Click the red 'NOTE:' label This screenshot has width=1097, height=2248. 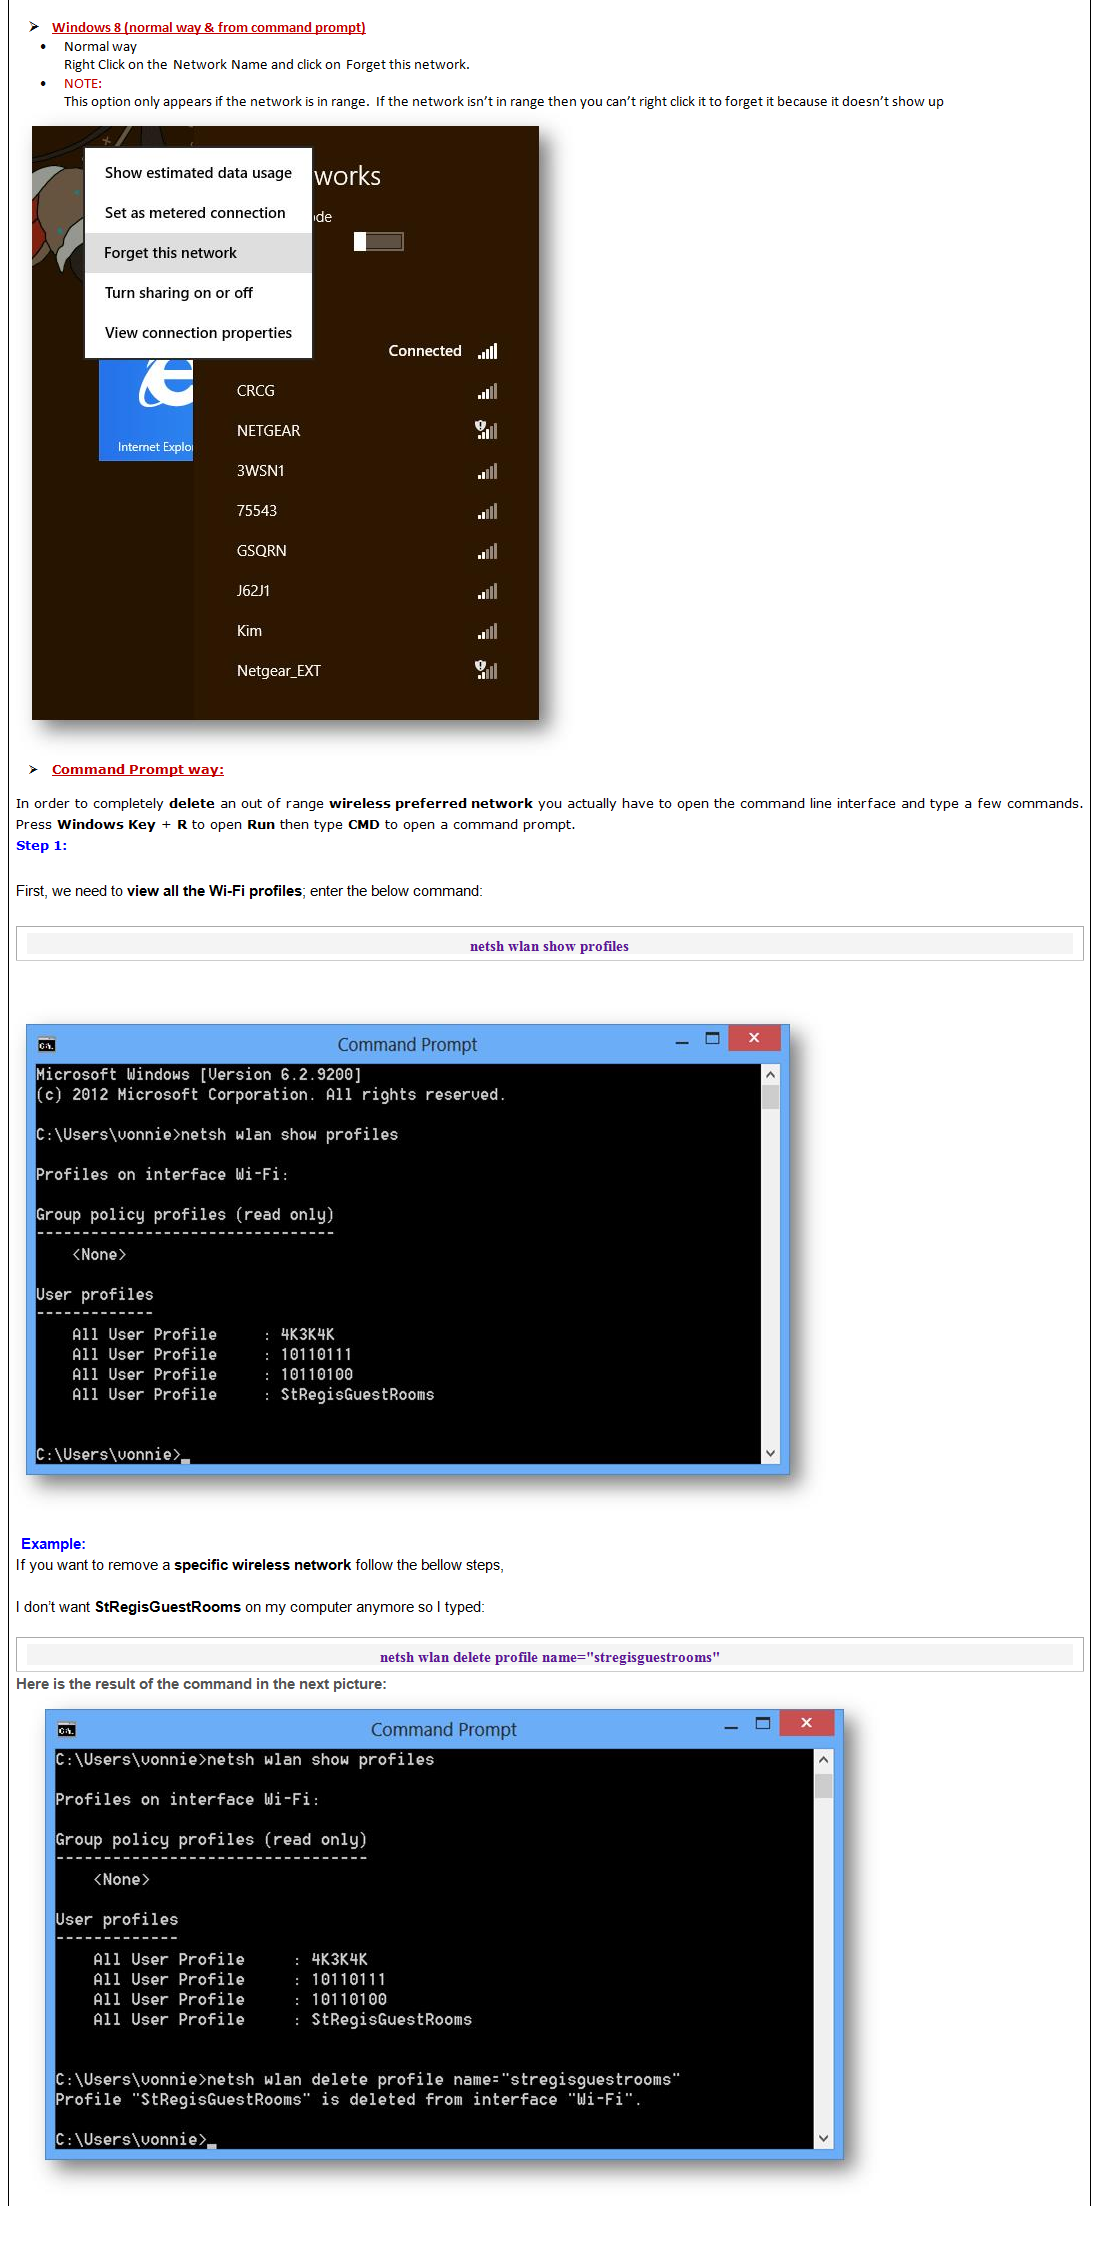(x=83, y=84)
